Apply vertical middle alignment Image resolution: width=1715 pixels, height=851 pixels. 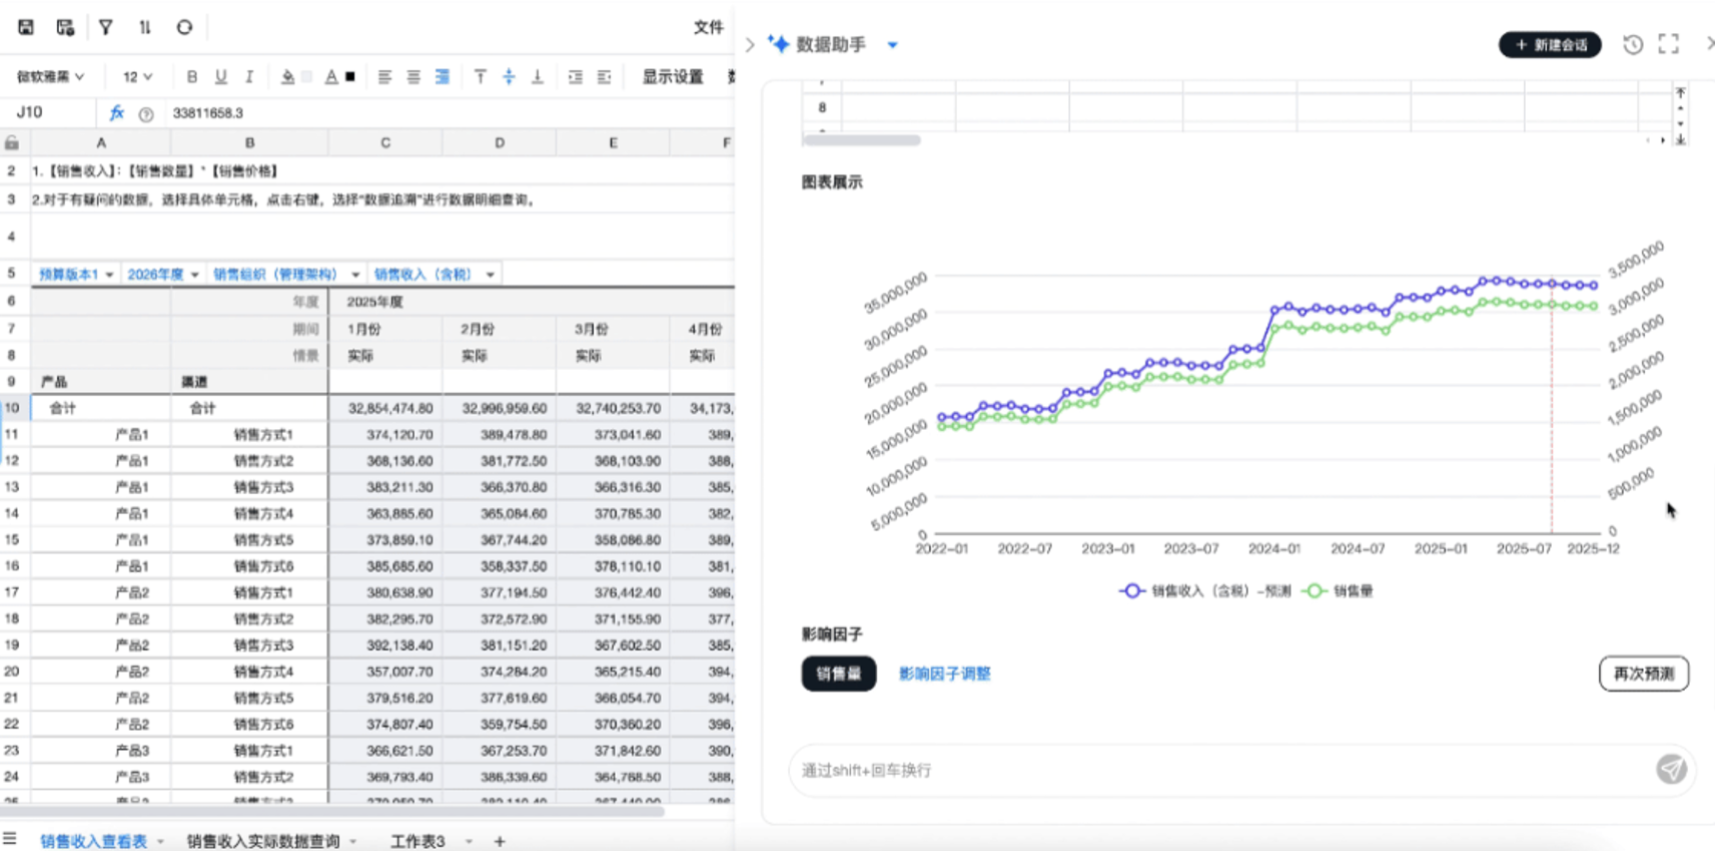coord(509,77)
